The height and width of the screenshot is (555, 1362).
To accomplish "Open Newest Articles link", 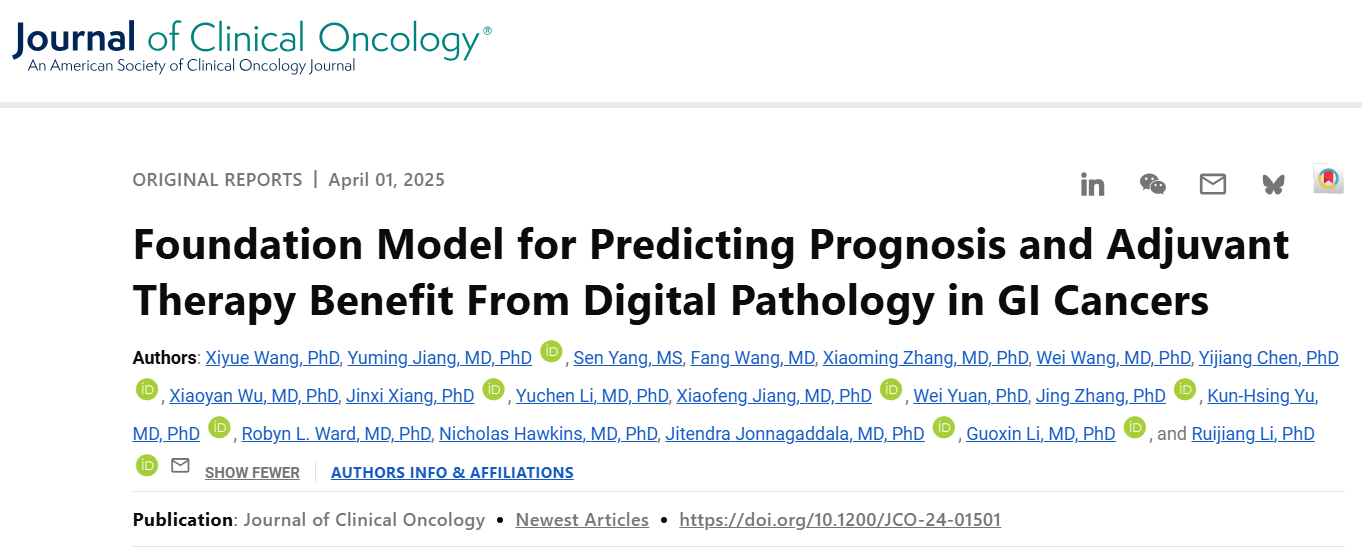I will pos(582,520).
